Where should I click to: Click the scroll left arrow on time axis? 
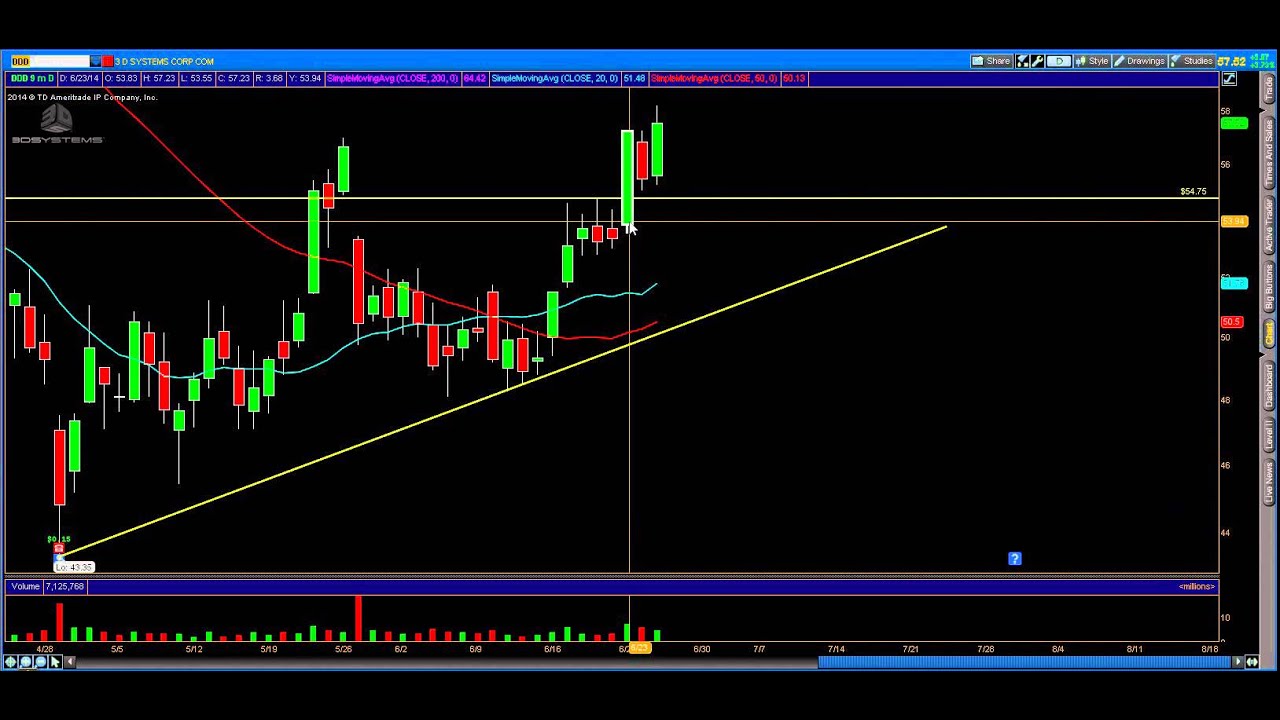70,662
